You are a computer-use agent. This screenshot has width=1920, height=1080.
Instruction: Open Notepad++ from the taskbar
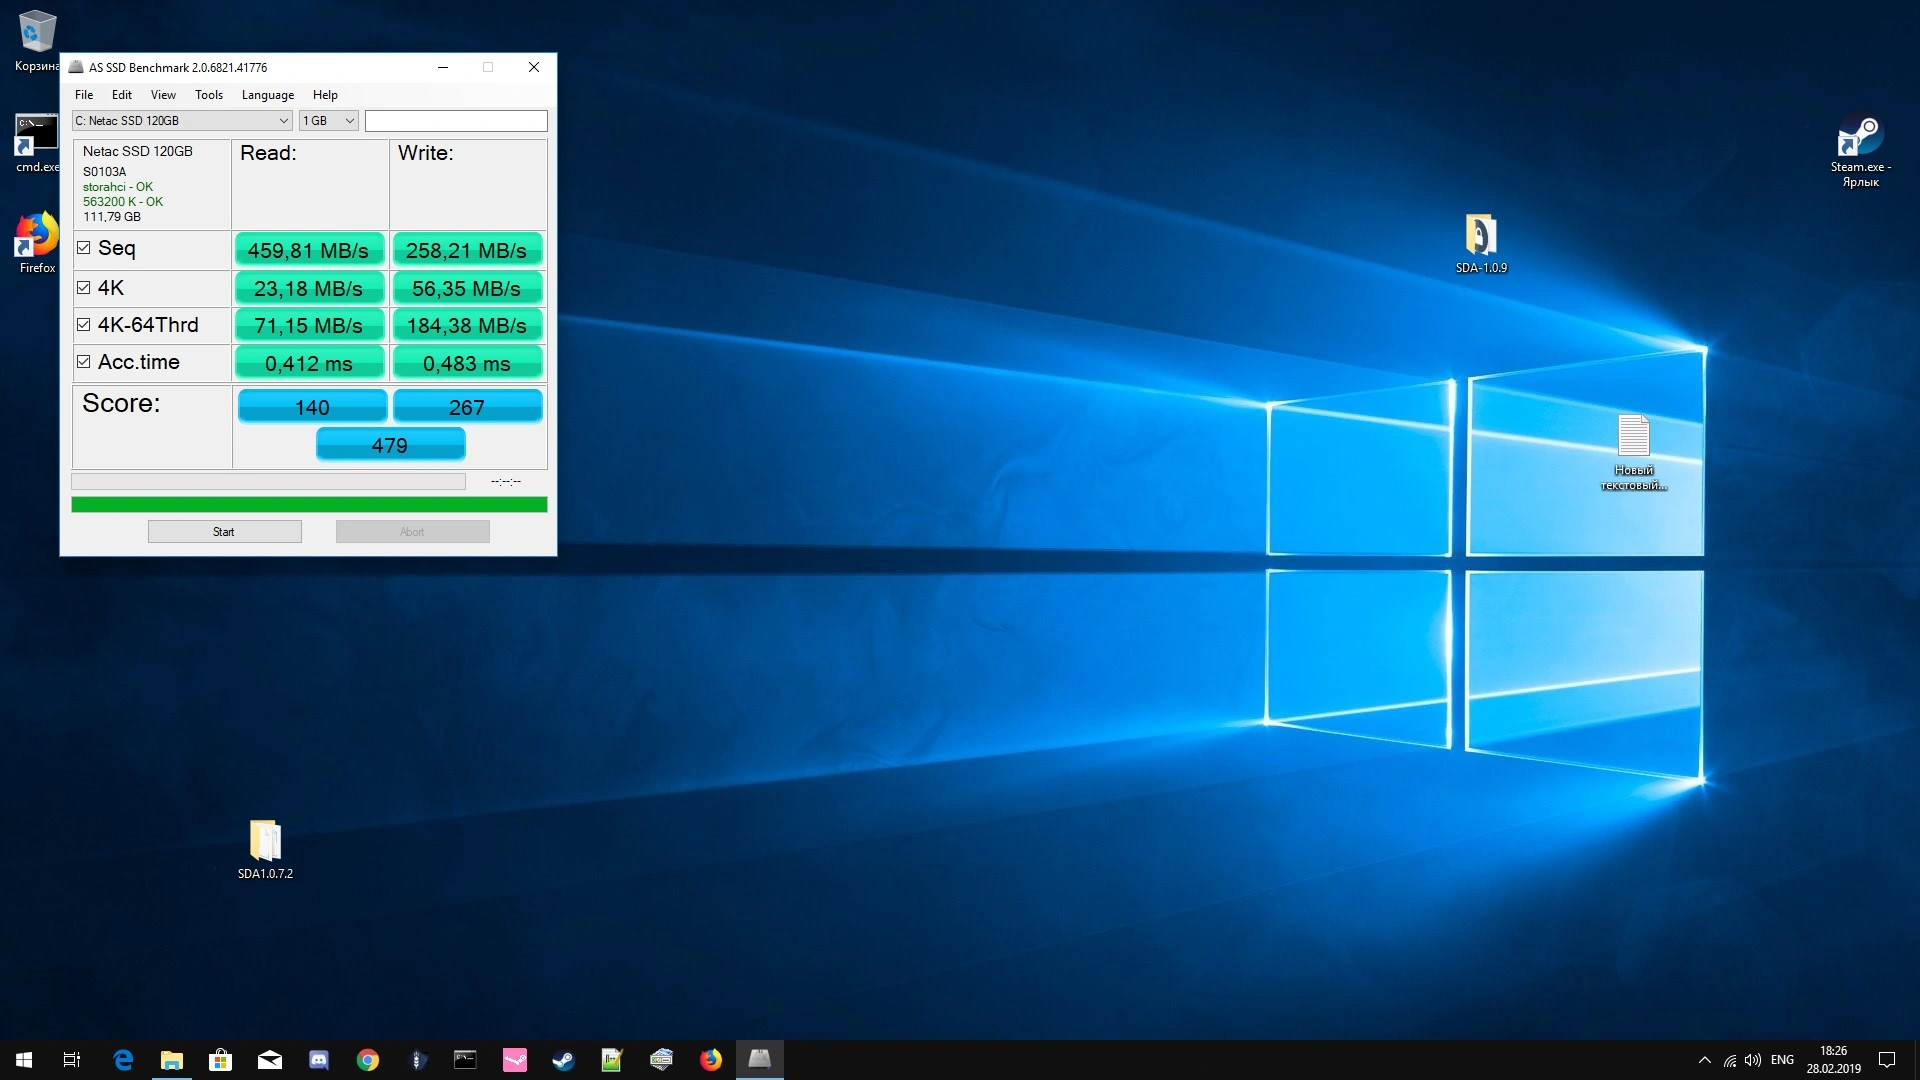[612, 1060]
